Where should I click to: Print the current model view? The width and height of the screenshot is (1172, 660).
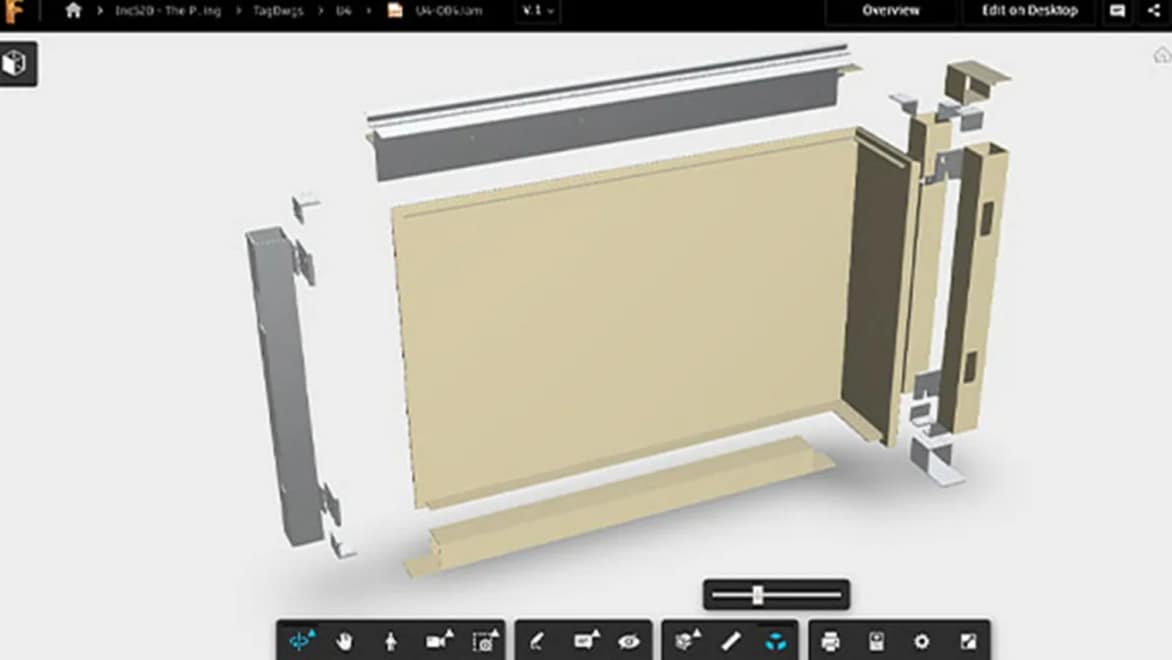tap(830, 641)
